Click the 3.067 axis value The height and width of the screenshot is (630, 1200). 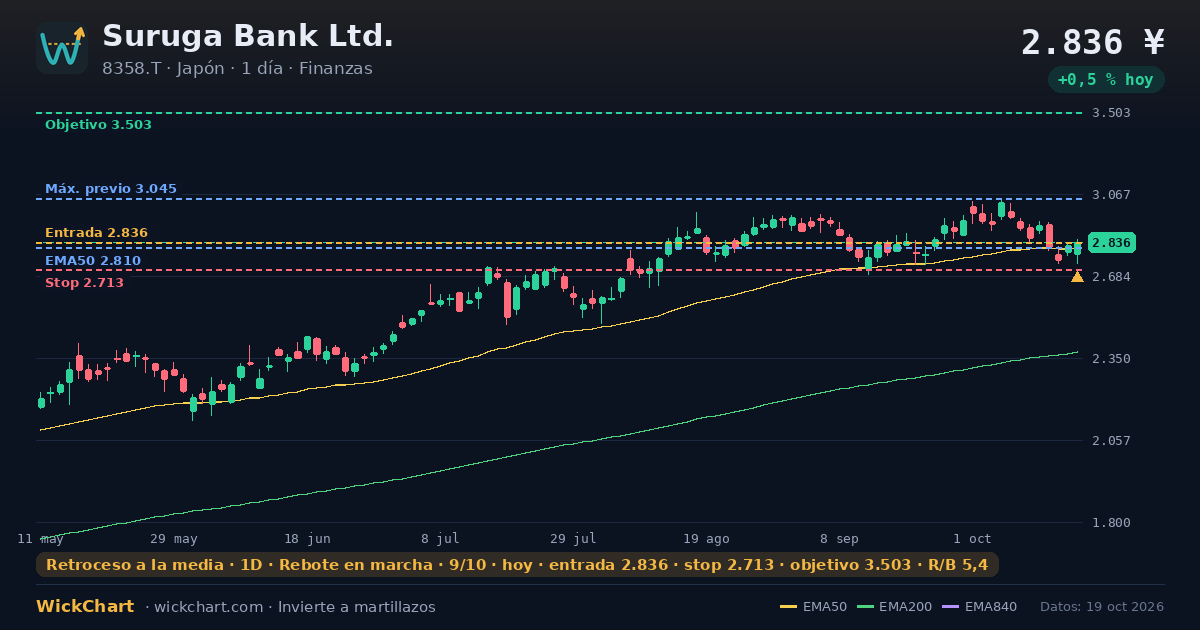pos(1111,195)
